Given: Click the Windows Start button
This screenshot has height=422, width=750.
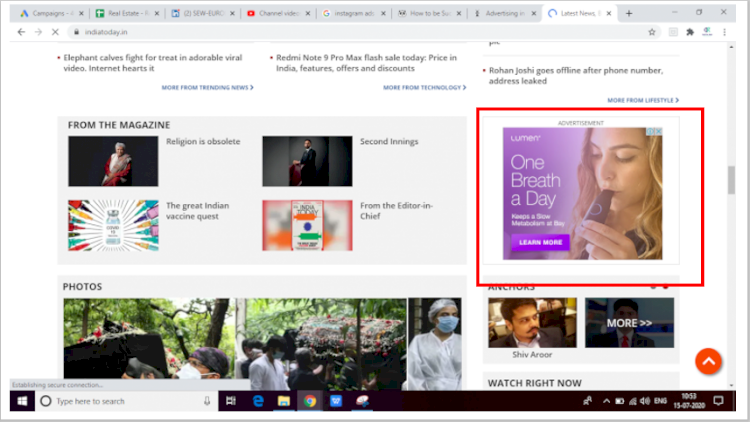Looking at the screenshot, I should (x=19, y=400).
